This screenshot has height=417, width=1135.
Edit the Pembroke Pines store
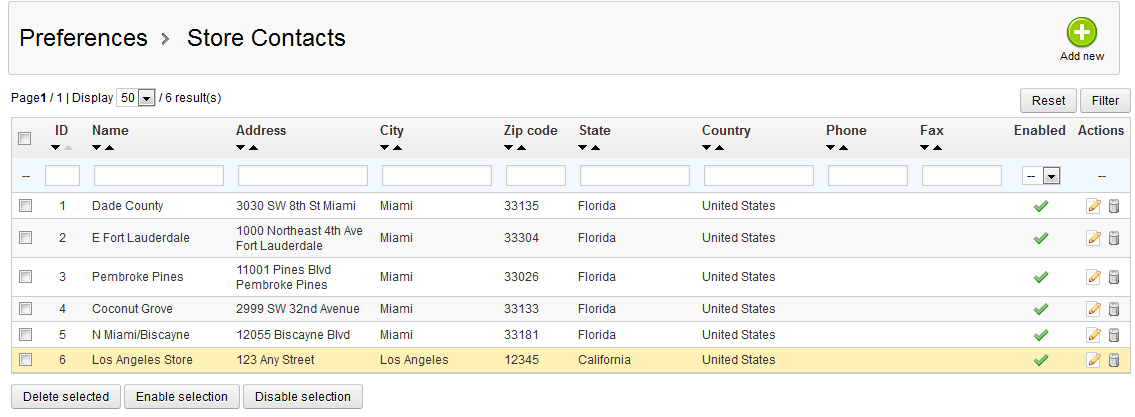(x=1094, y=277)
